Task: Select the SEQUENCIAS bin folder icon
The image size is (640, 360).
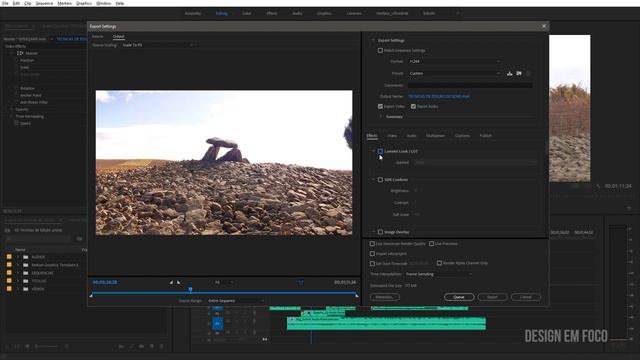Action: click(26, 273)
